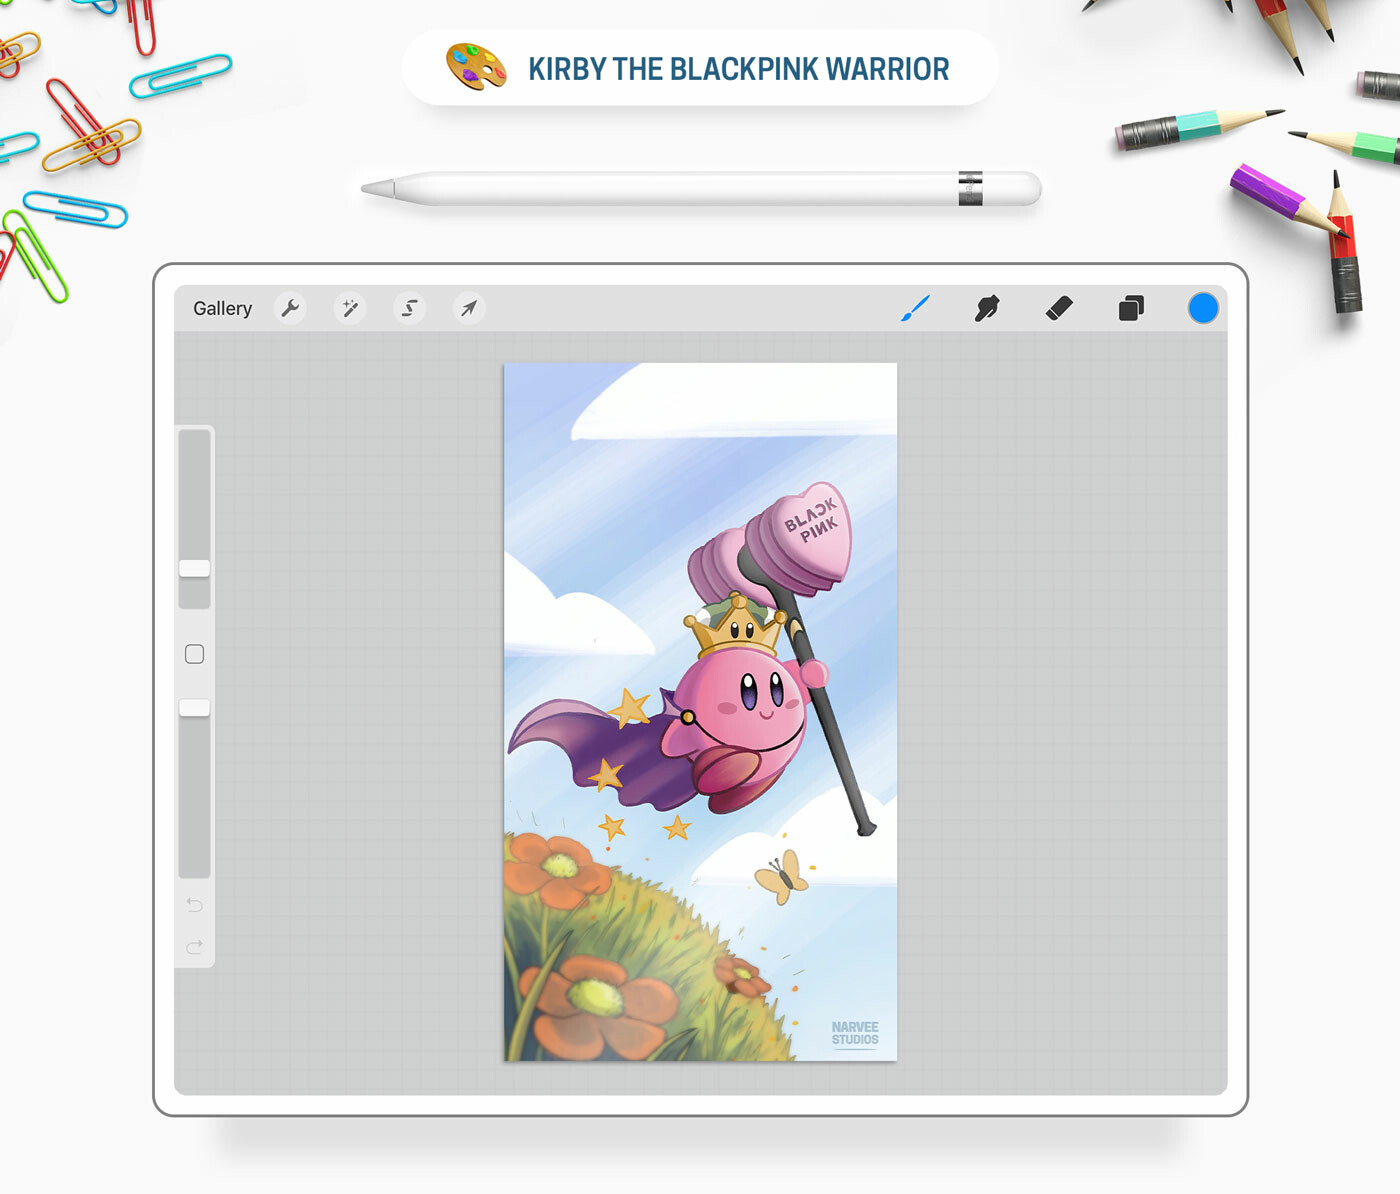Screen dimensions: 1400x1194
Task: Select the Eraser tool
Action: click(x=1059, y=308)
